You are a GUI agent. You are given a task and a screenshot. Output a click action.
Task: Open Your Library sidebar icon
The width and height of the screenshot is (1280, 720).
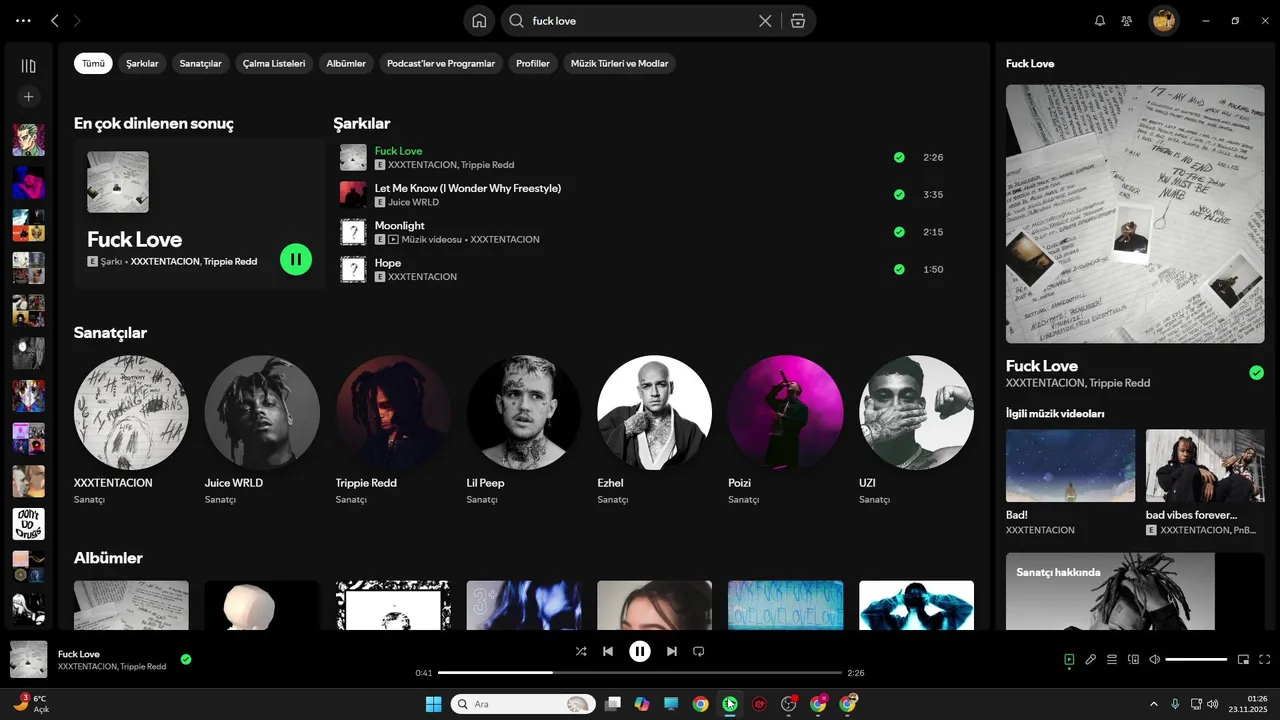tap(28, 66)
